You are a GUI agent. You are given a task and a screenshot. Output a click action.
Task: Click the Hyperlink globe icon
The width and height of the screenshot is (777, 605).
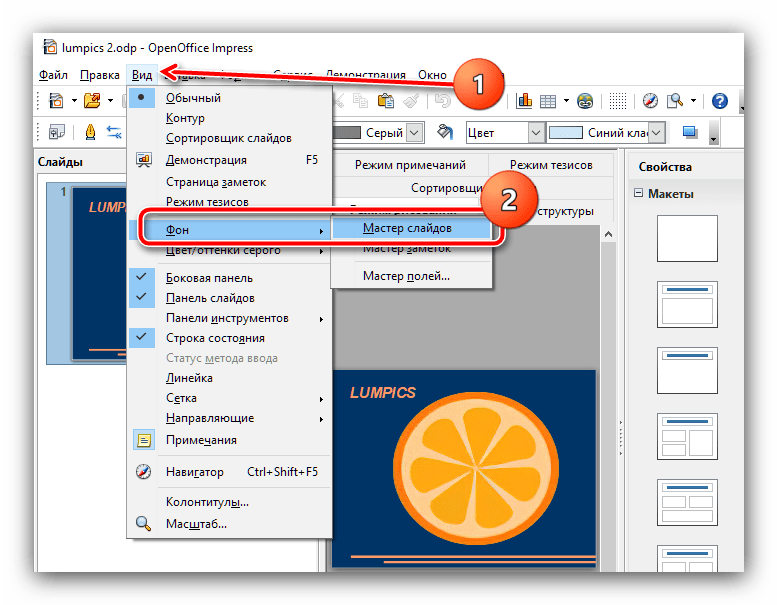click(585, 101)
